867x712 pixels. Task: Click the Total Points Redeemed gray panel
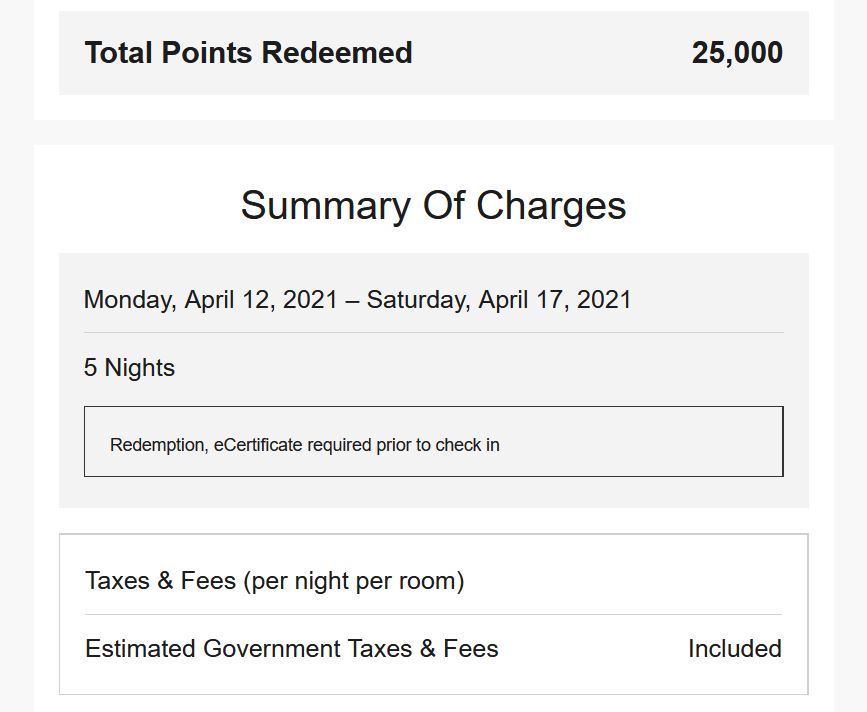pos(434,53)
